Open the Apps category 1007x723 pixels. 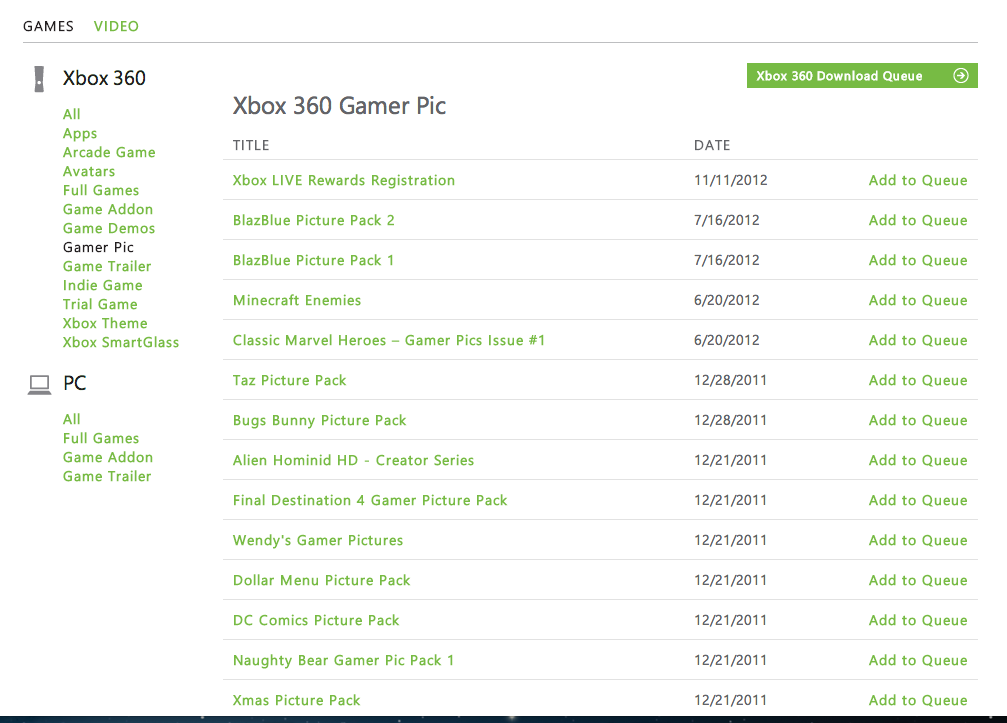(x=80, y=134)
